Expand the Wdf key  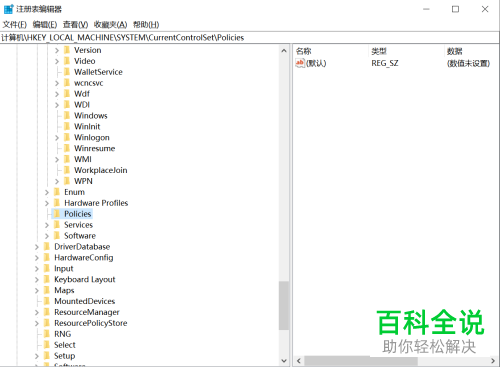click(57, 94)
